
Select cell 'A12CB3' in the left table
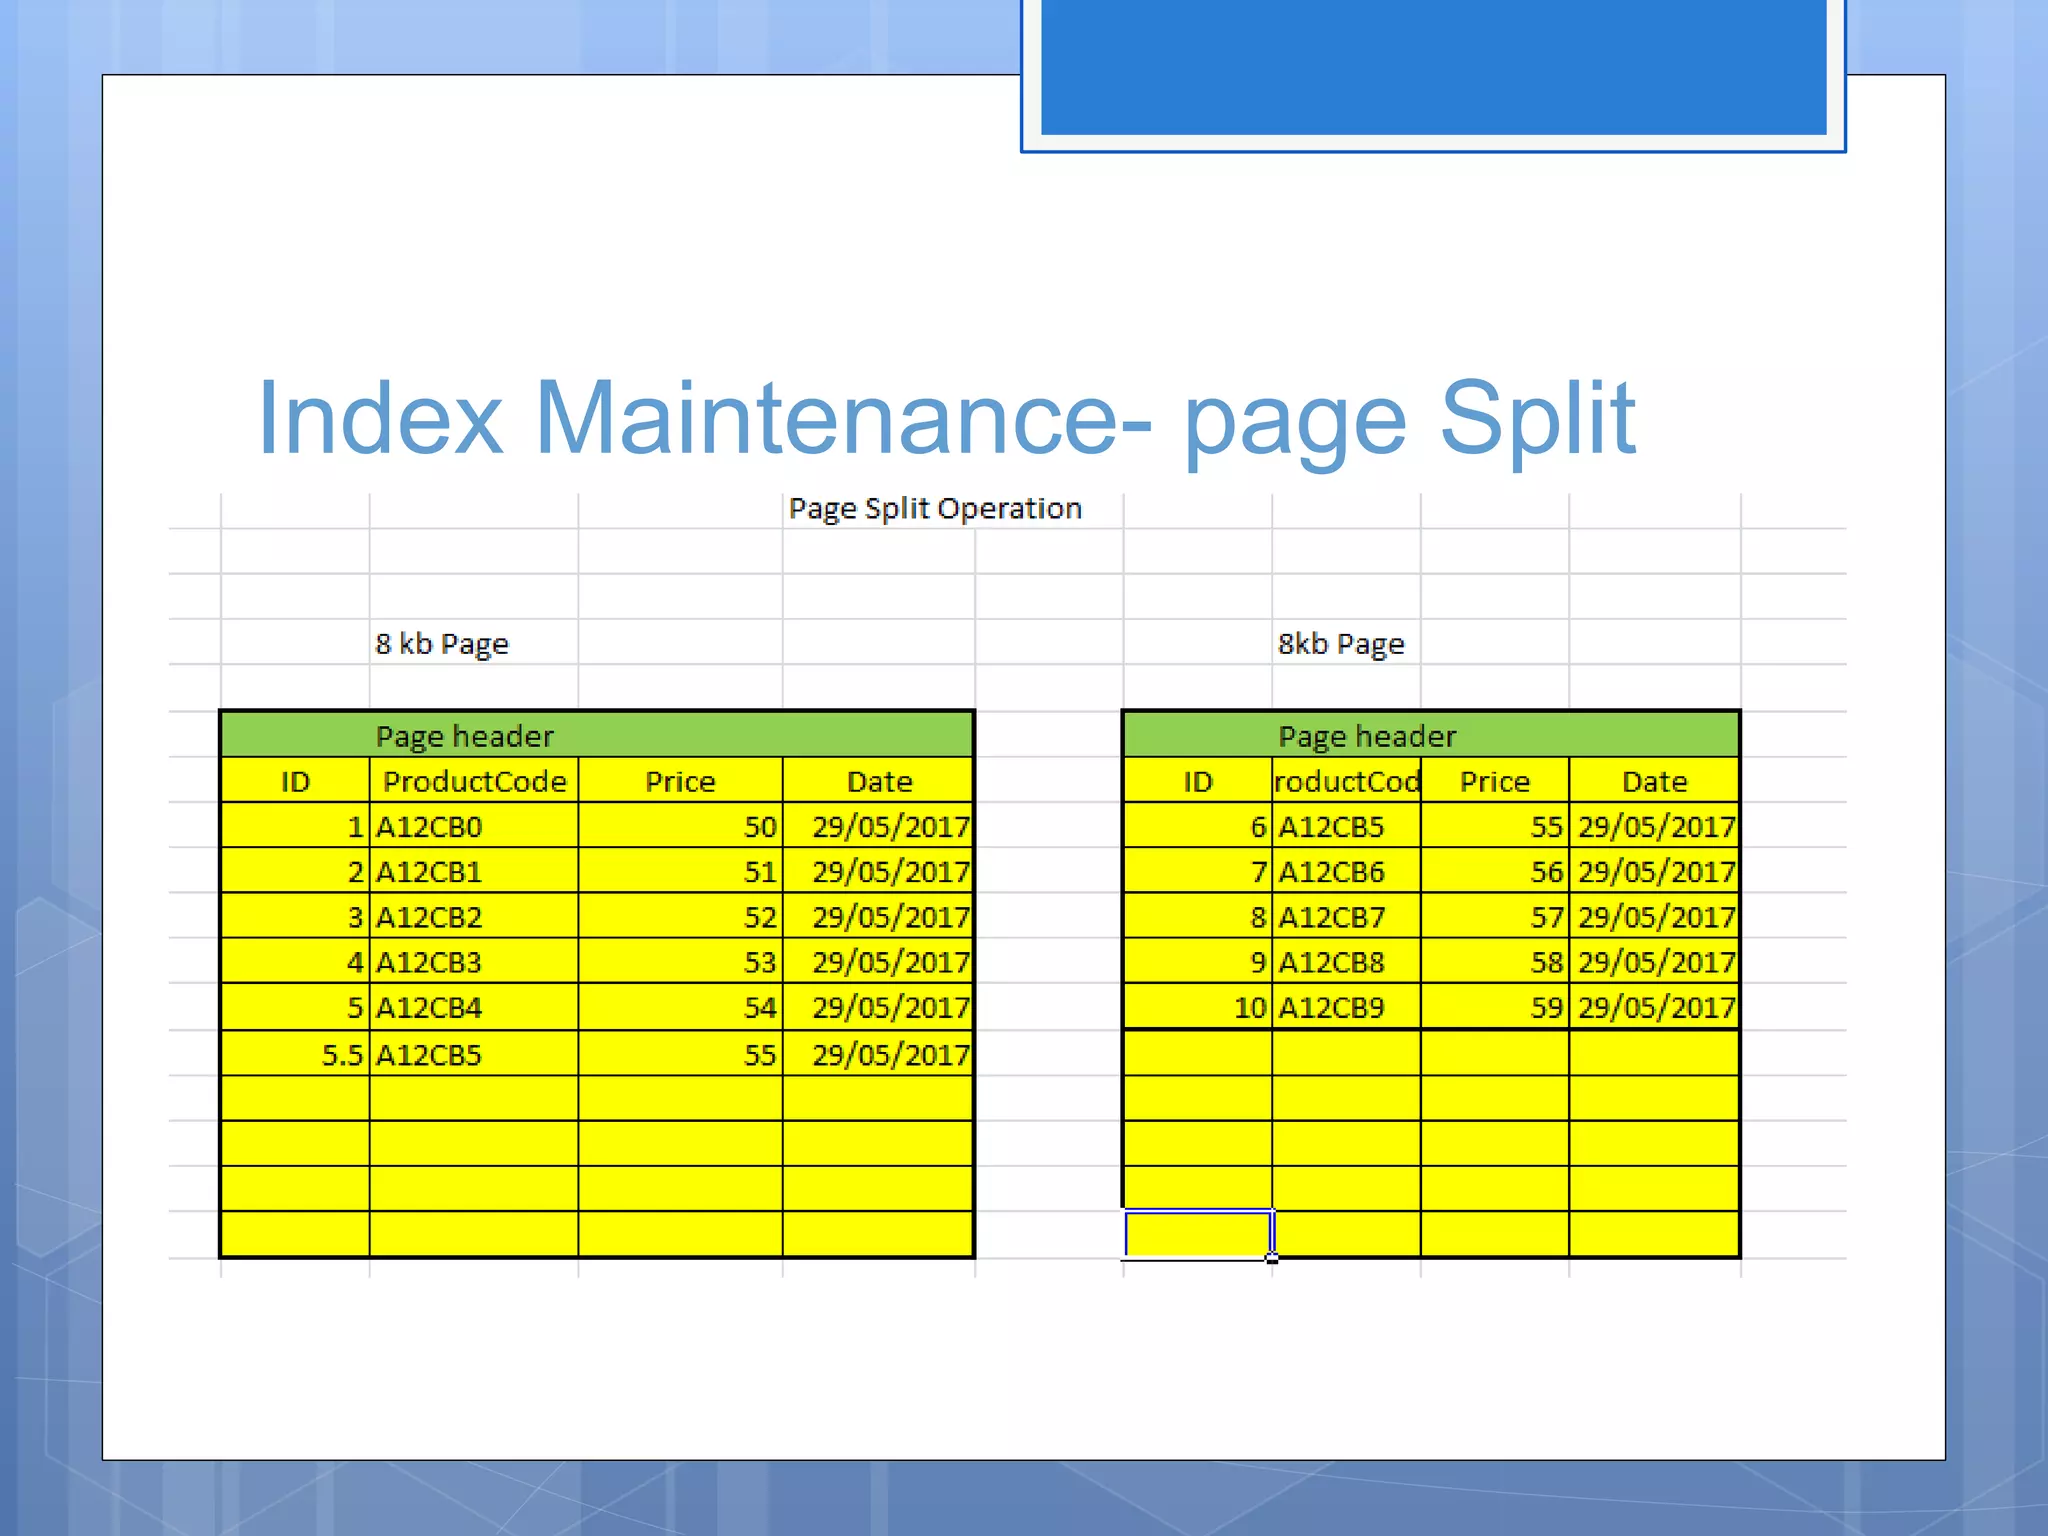pos(474,961)
